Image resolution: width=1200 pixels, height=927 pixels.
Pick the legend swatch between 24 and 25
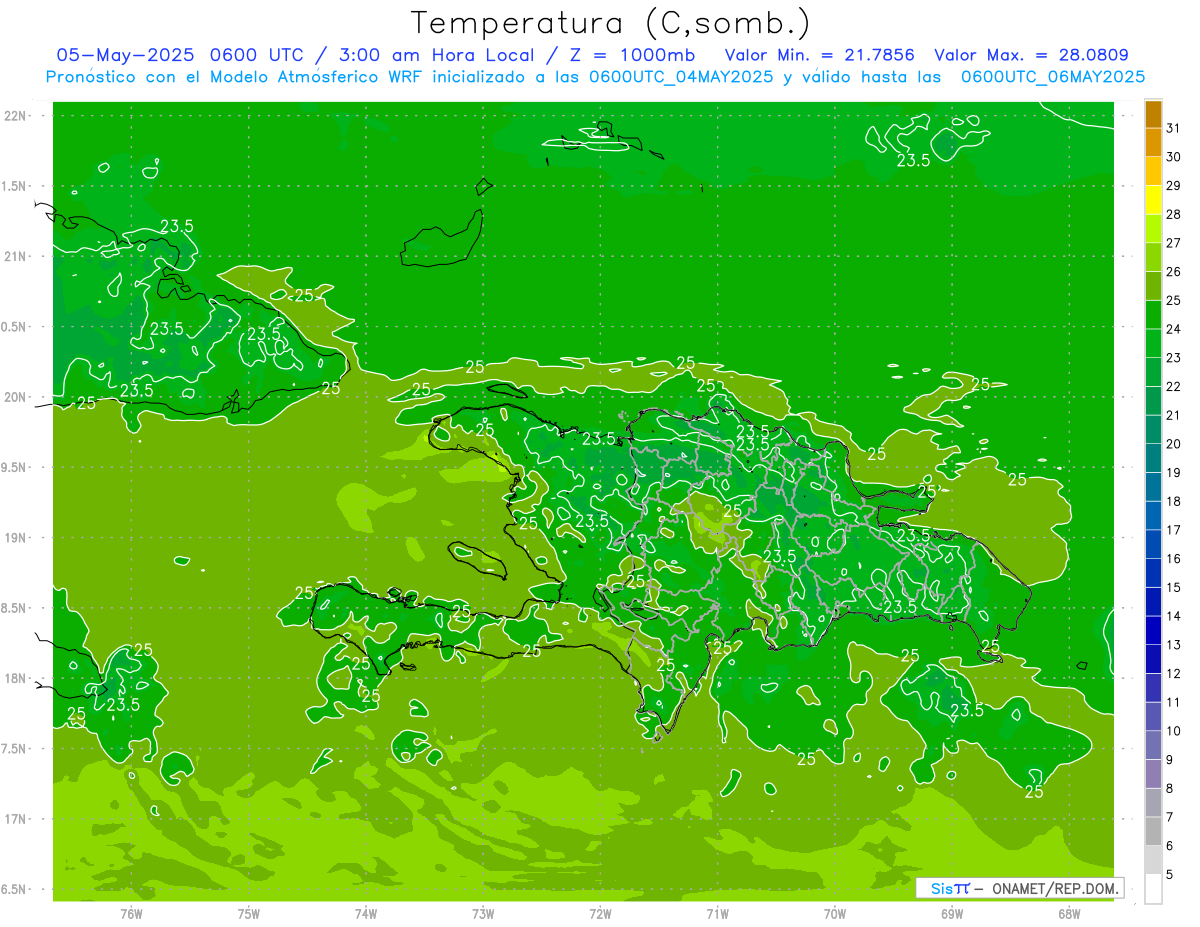click(x=1153, y=315)
